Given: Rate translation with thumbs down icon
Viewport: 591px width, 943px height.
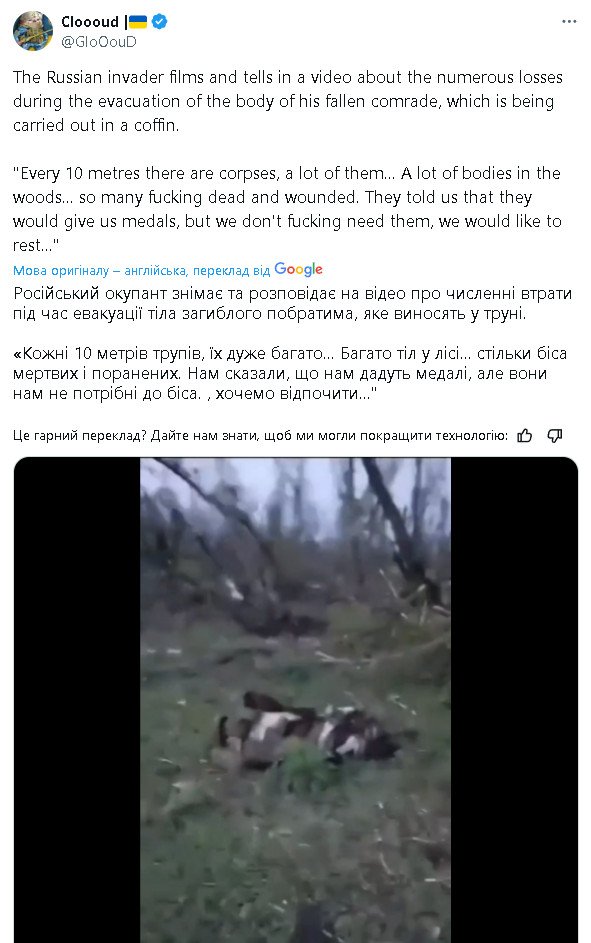Looking at the screenshot, I should pos(555,435).
